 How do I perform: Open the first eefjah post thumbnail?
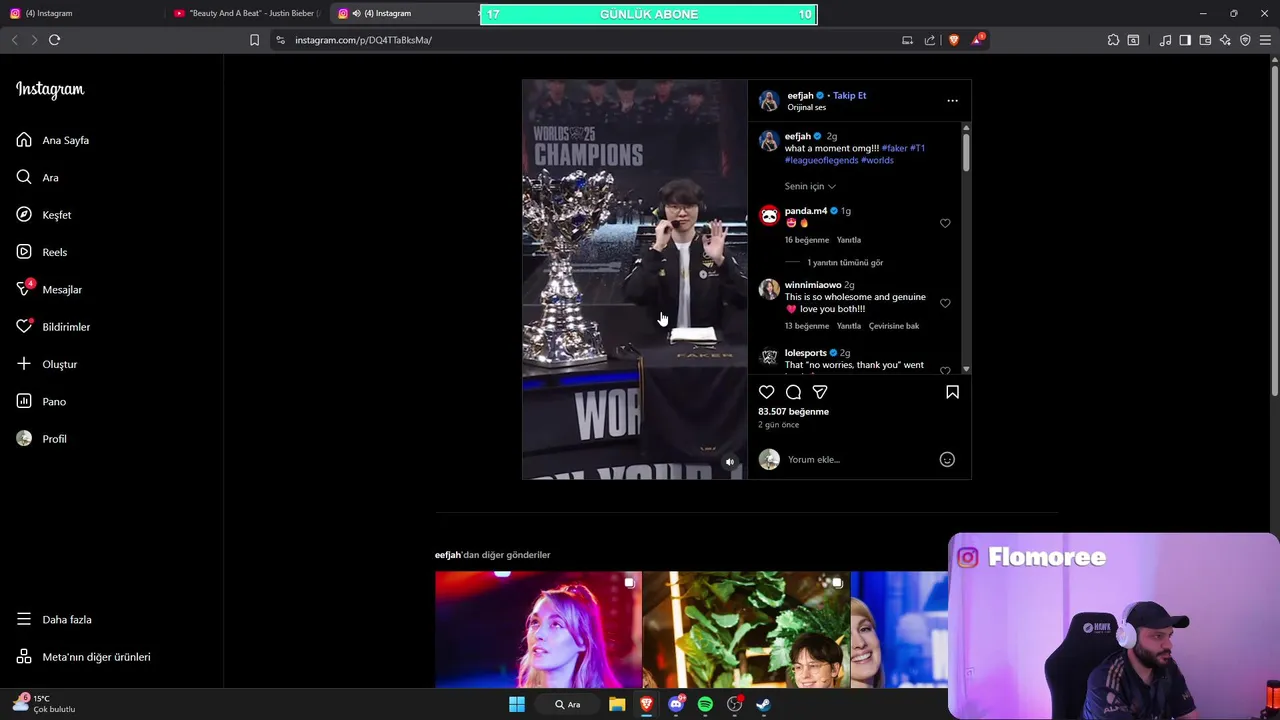[538, 629]
